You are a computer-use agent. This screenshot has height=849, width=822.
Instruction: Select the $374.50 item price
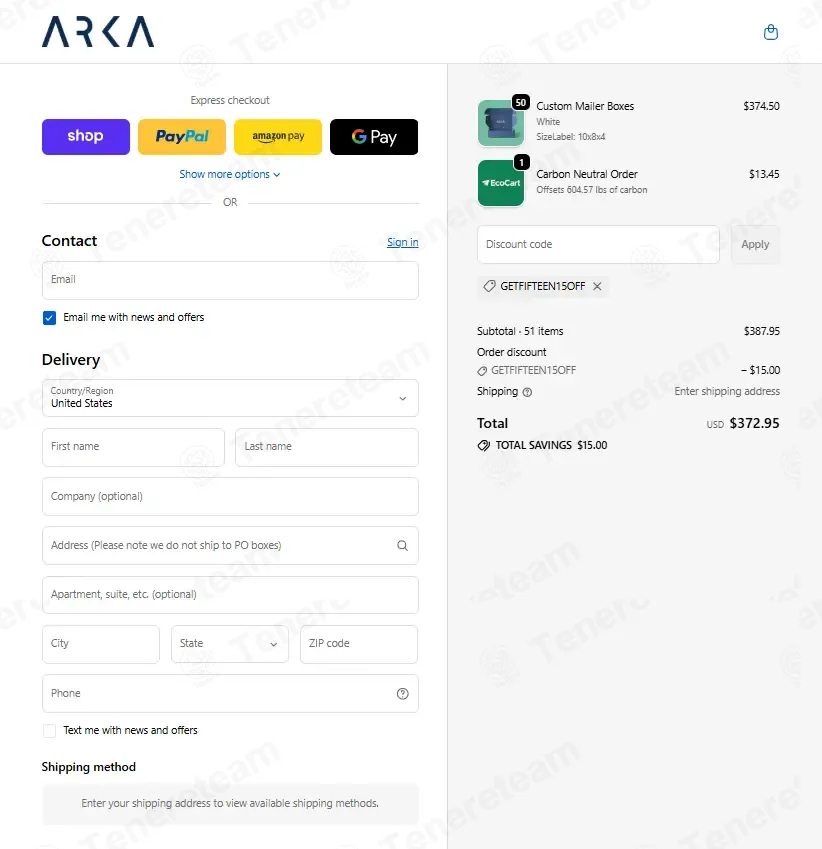coord(761,106)
